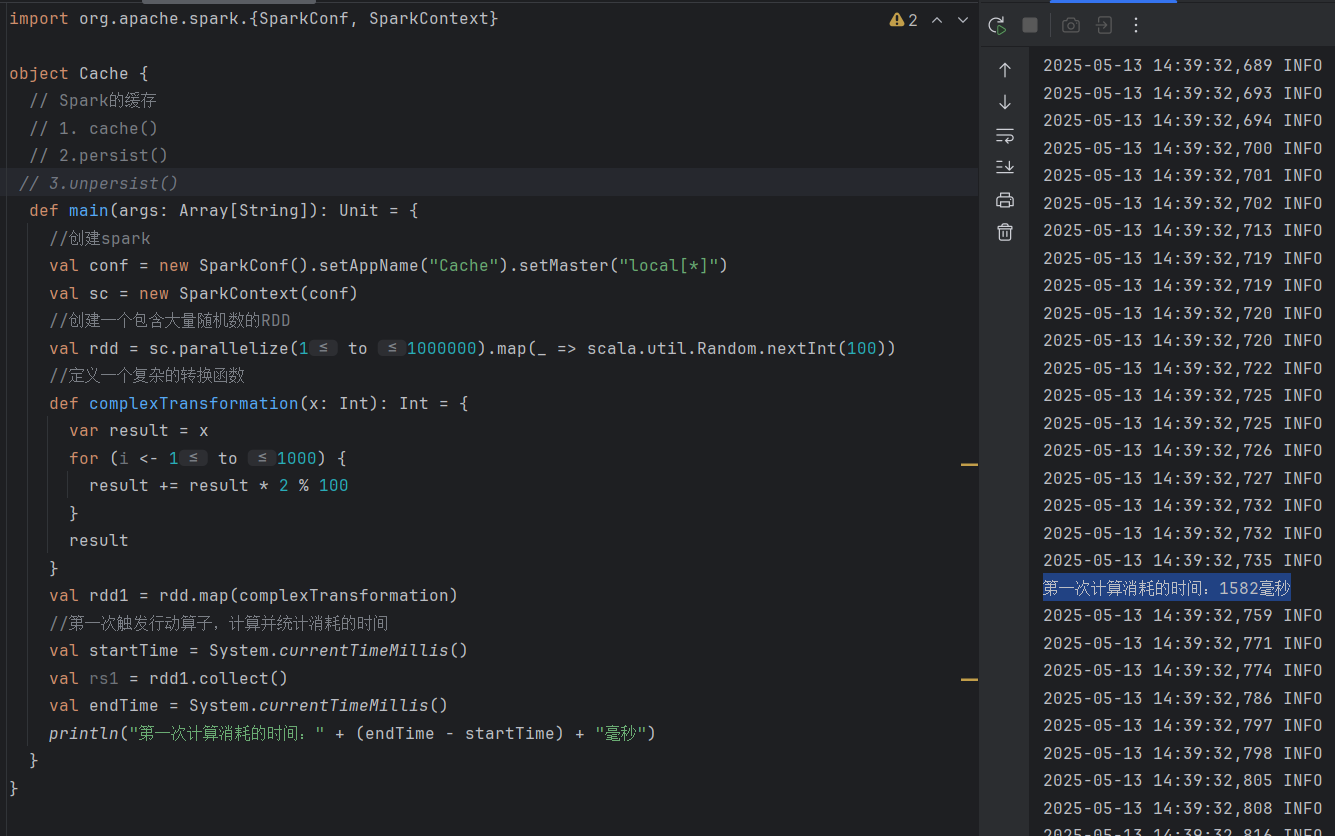Expand the next problem chevron near warnings count
The height and width of the screenshot is (836, 1335).
point(962,19)
